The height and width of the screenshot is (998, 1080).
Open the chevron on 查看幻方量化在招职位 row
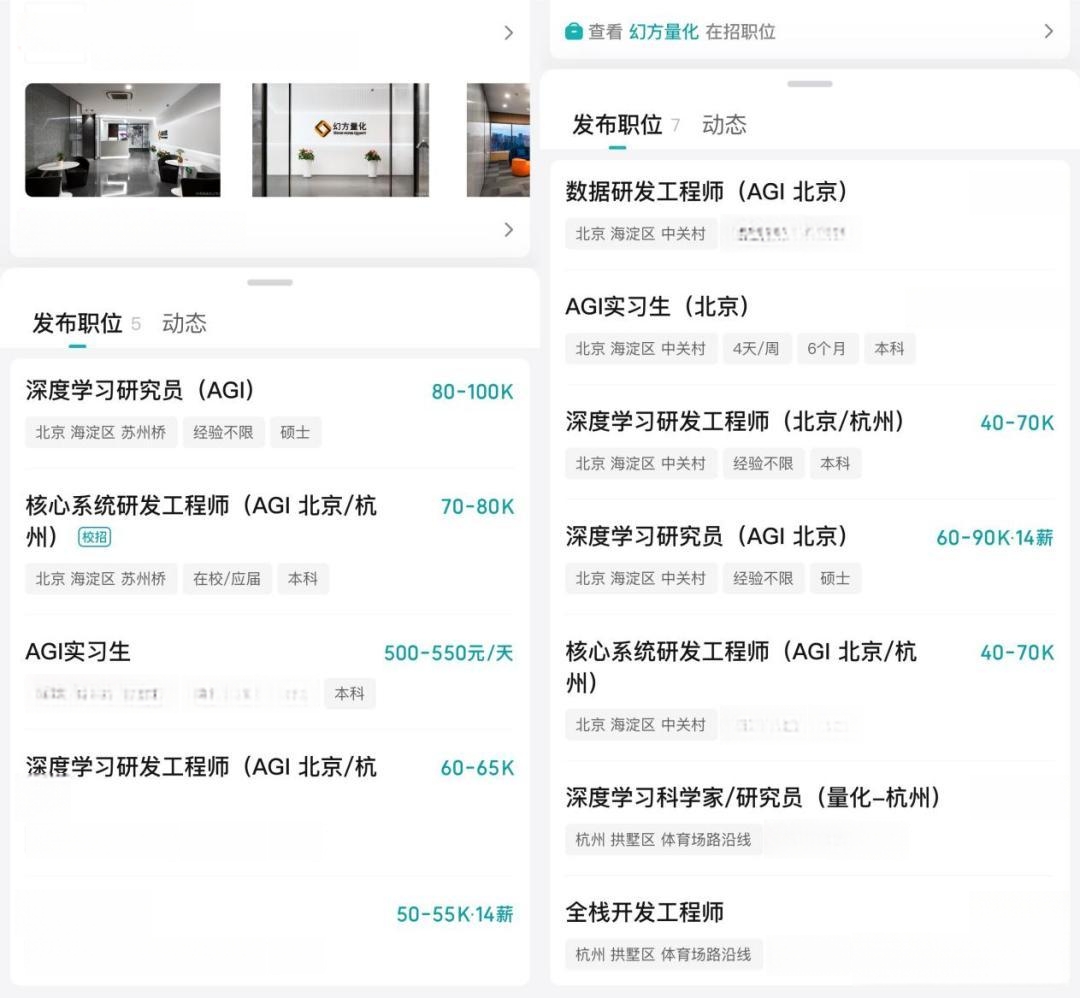(x=1048, y=31)
